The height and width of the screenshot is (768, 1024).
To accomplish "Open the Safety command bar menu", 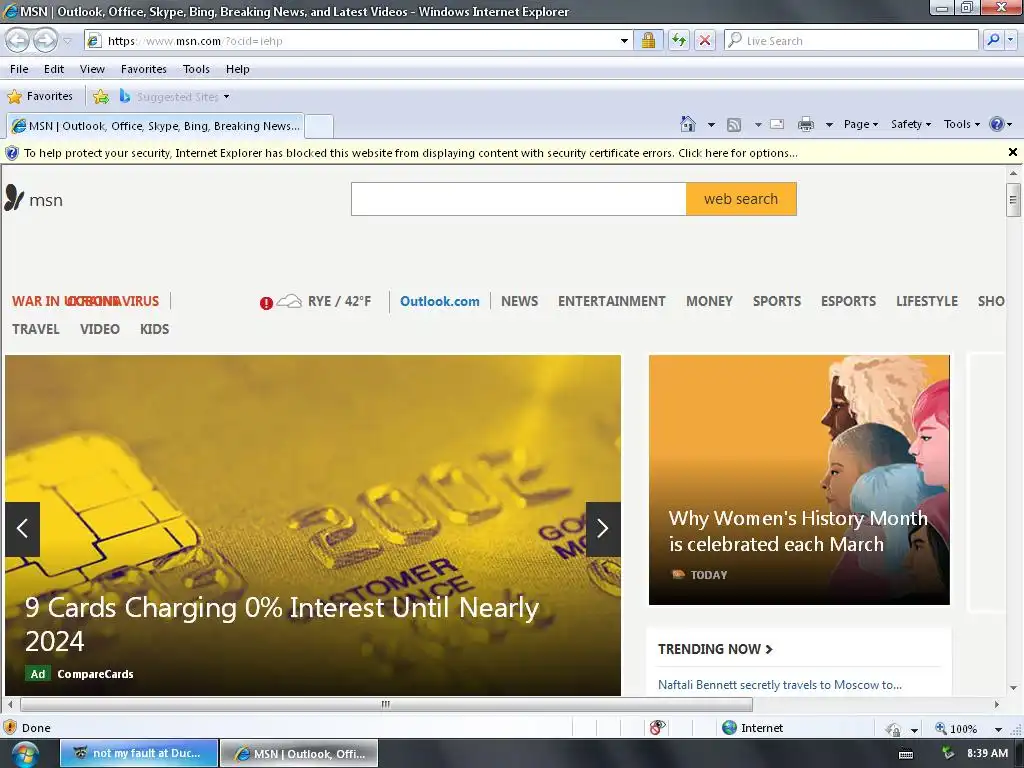I will pyautogui.click(x=911, y=124).
